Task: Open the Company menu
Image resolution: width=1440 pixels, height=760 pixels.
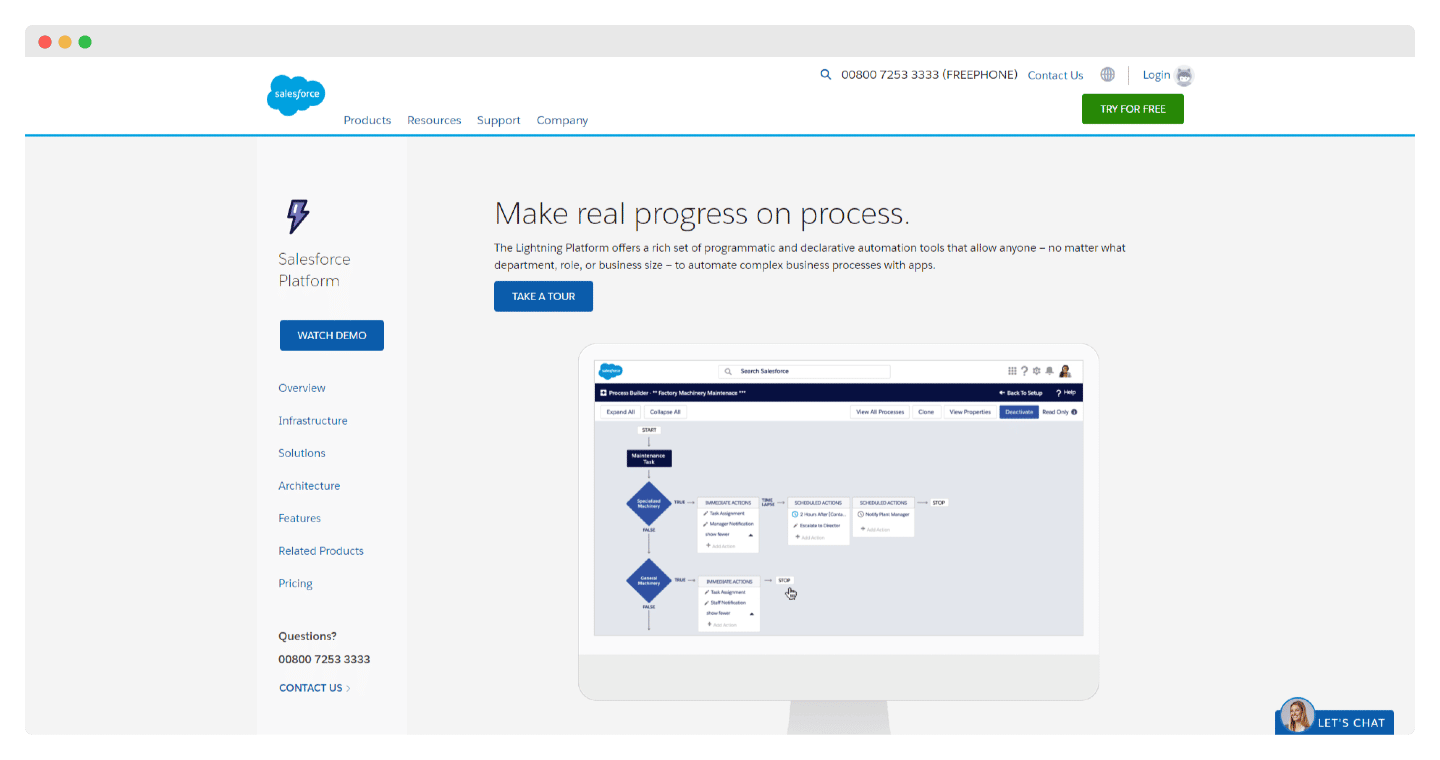Action: click(562, 120)
